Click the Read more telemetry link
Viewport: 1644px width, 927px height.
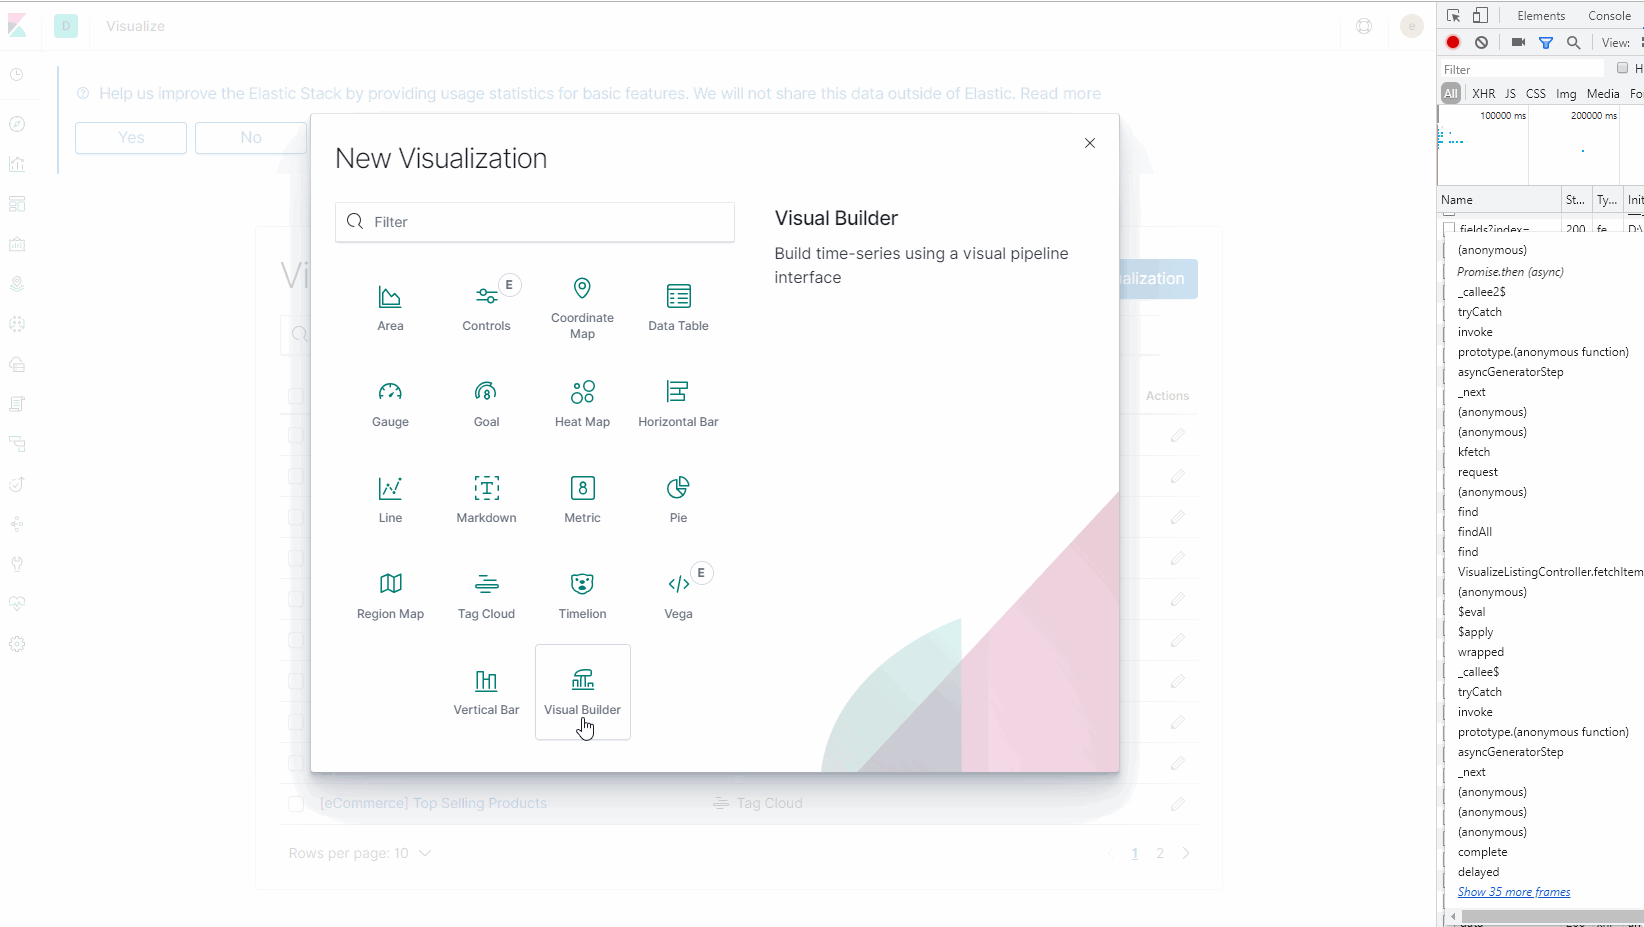1060,93
